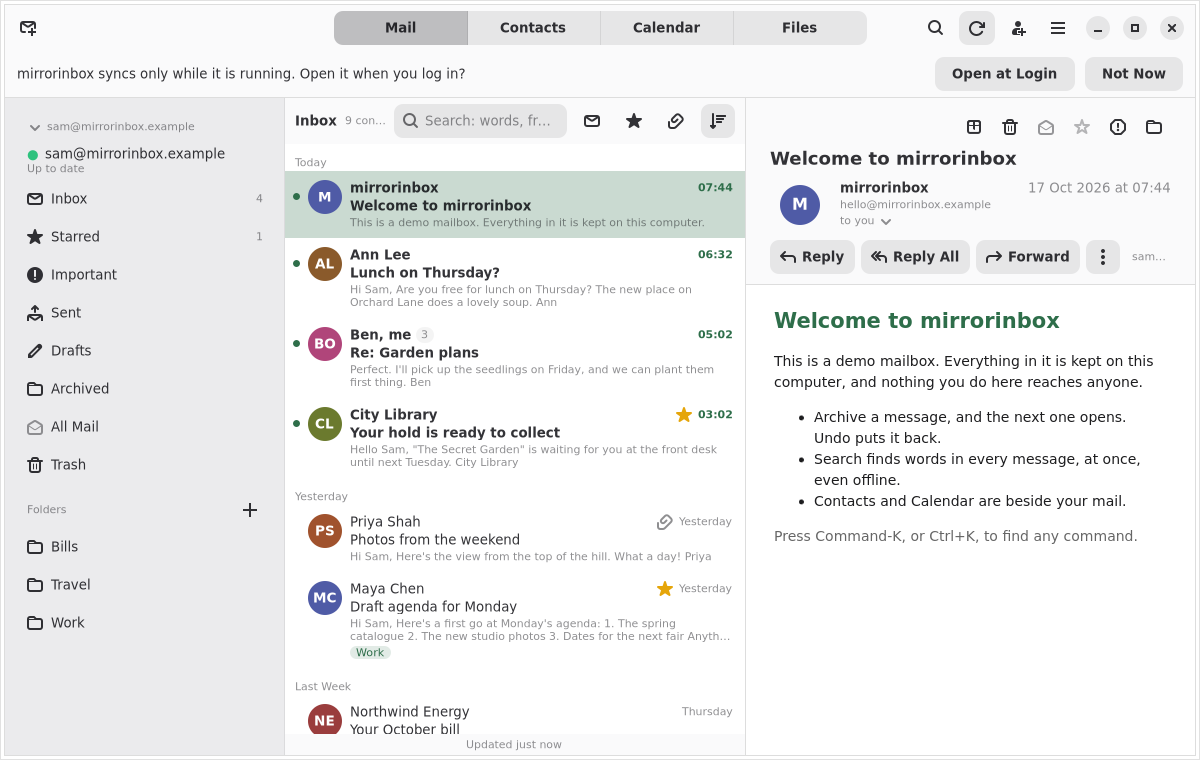Open the Inbox folder in sidebar
The image size is (1200, 760).
click(145, 199)
